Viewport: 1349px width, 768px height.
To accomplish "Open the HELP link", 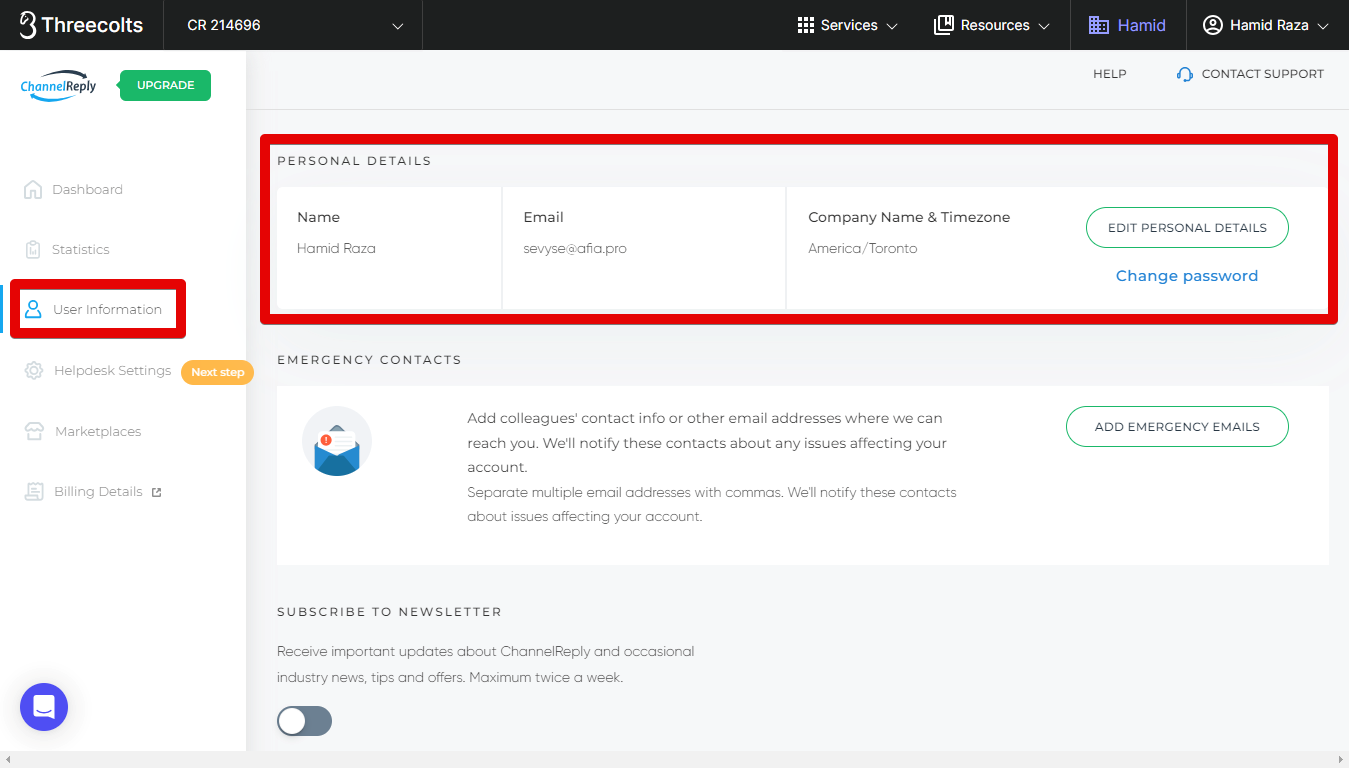I will tap(1110, 74).
